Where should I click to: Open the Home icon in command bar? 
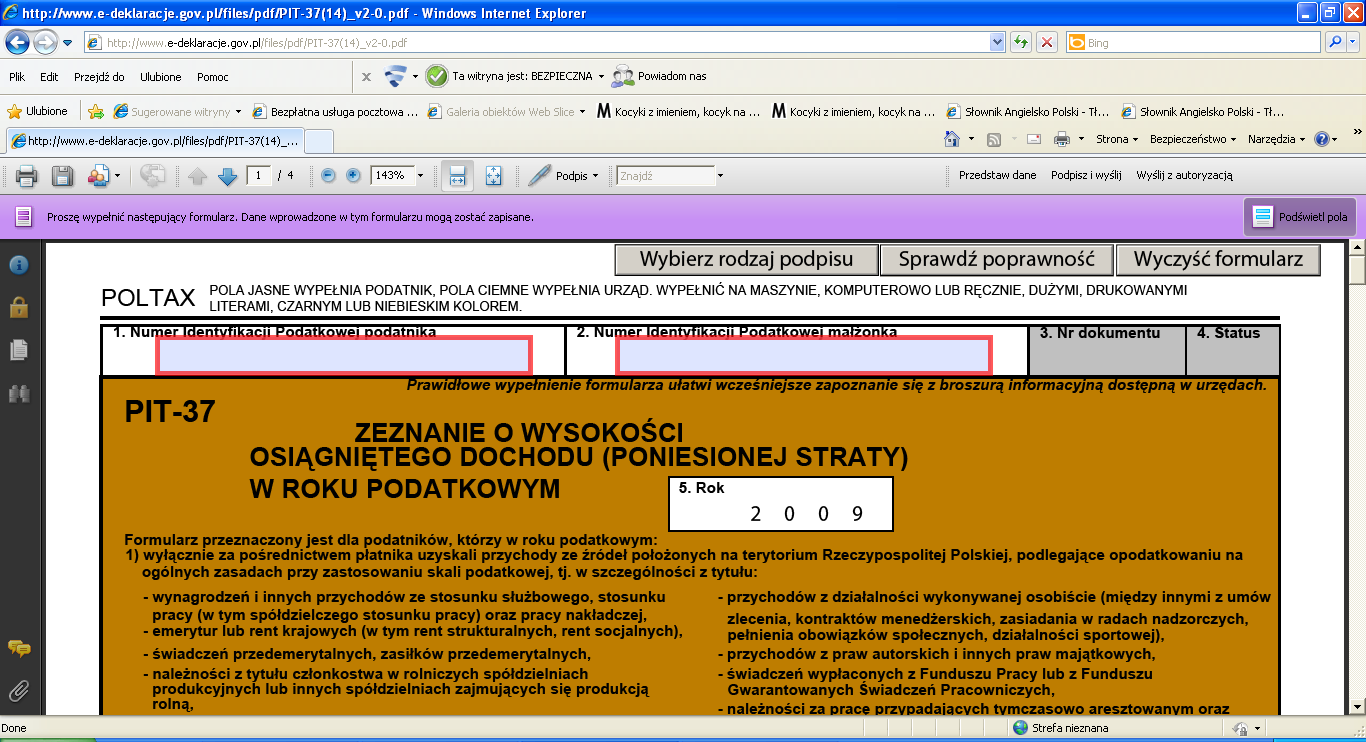point(952,139)
